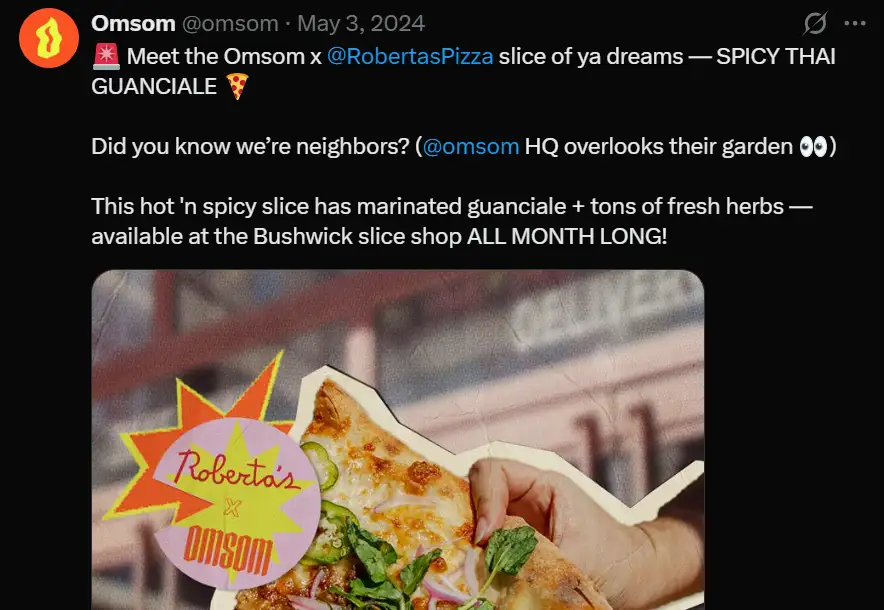Click the eyes emoji after garden
Viewport: 884px width, 610px height.
pyautogui.click(x=814, y=147)
